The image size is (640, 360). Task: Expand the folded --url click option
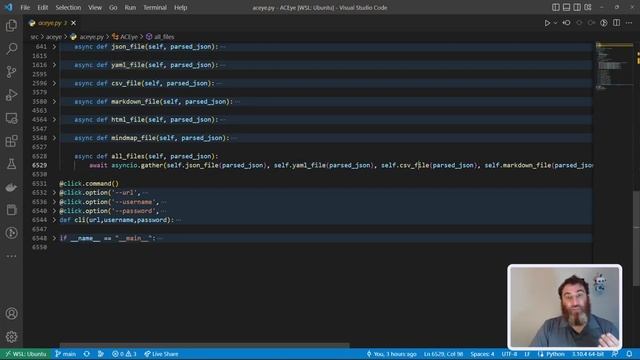click(x=54, y=193)
